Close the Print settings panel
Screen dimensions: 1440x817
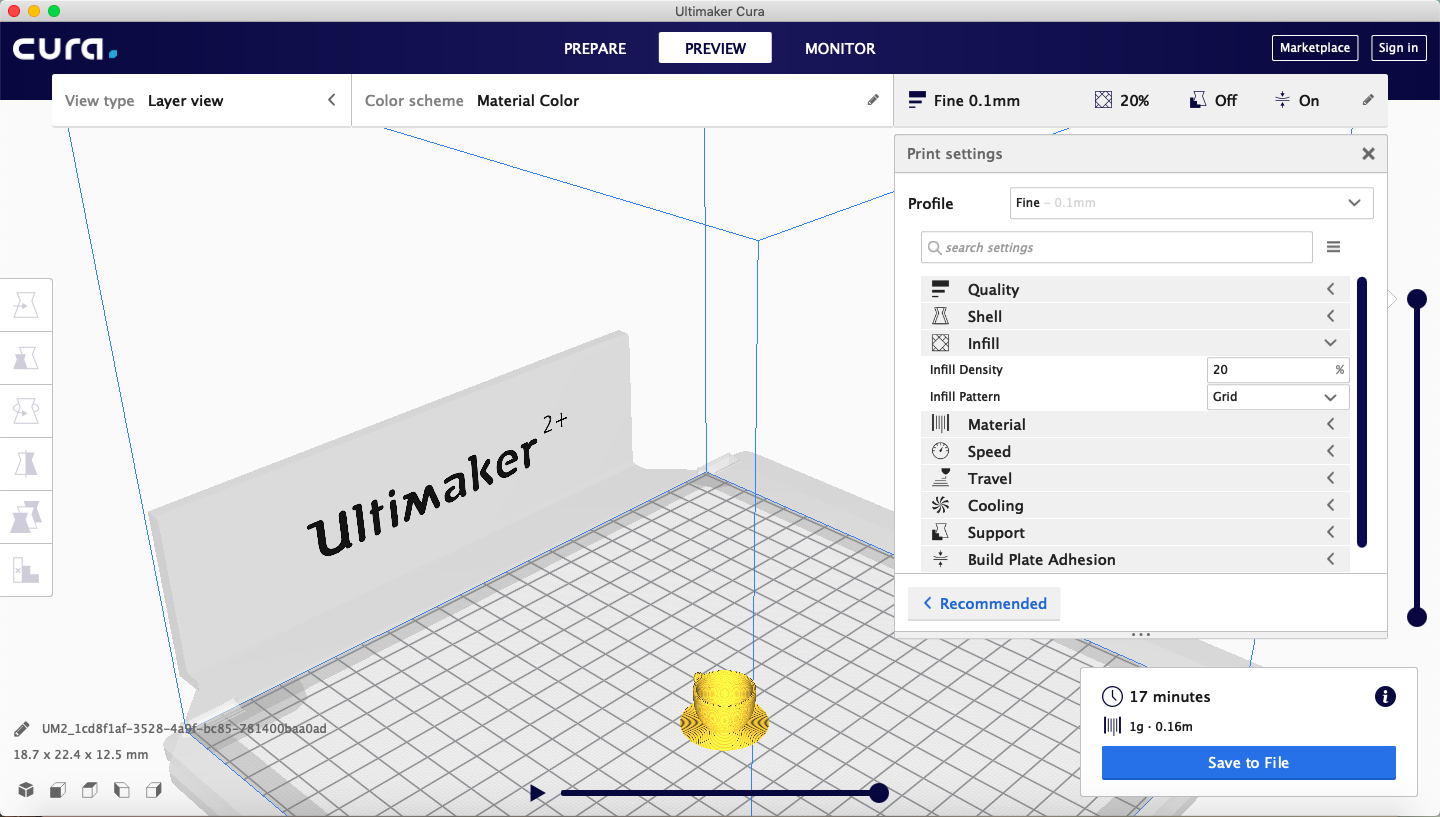click(x=1368, y=154)
